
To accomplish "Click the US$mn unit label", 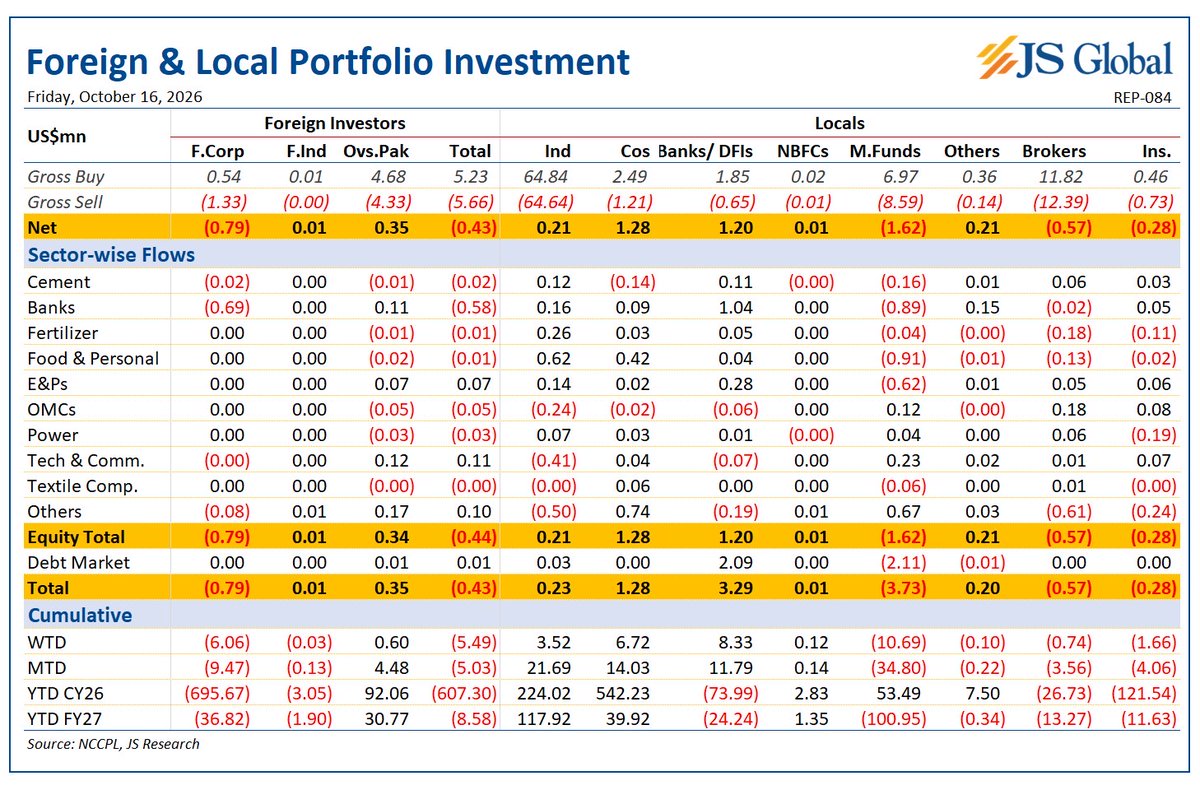I will pos(57,136).
